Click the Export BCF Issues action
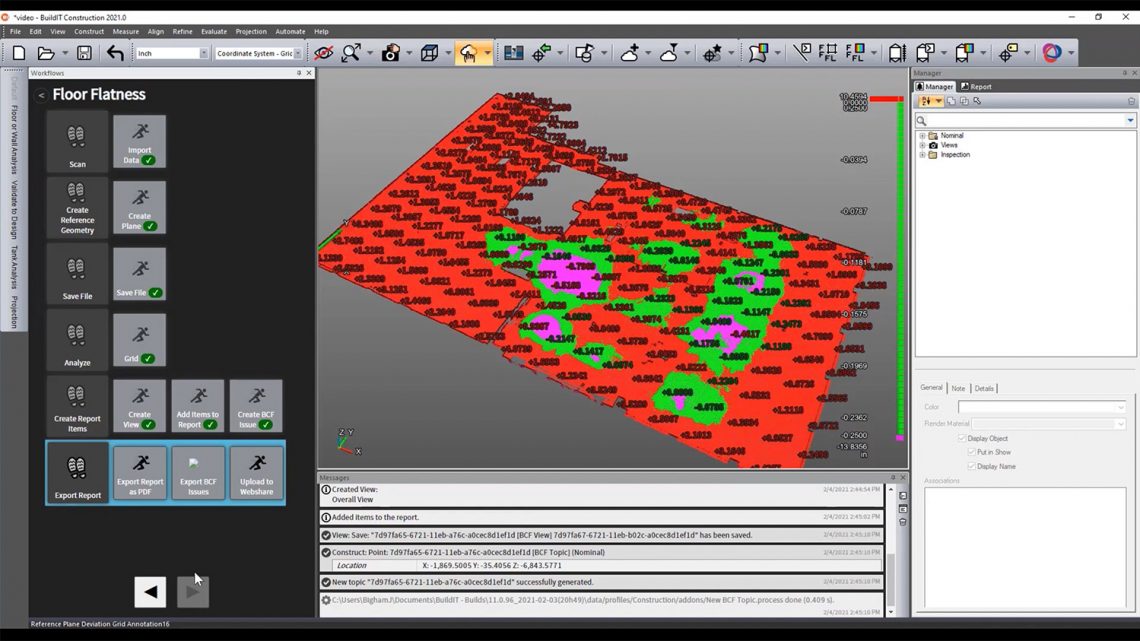 click(197, 472)
